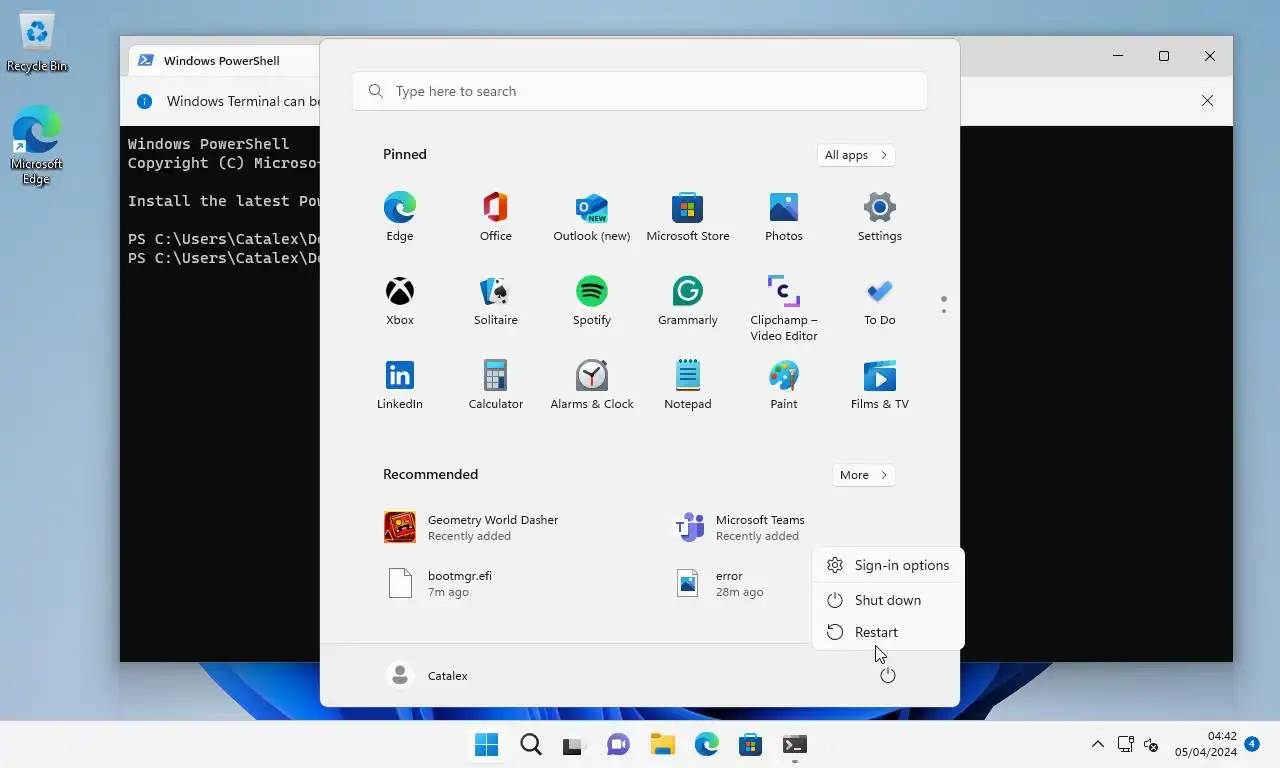Launch the Office pinned app
This screenshot has width=1280, height=768.
(x=496, y=216)
